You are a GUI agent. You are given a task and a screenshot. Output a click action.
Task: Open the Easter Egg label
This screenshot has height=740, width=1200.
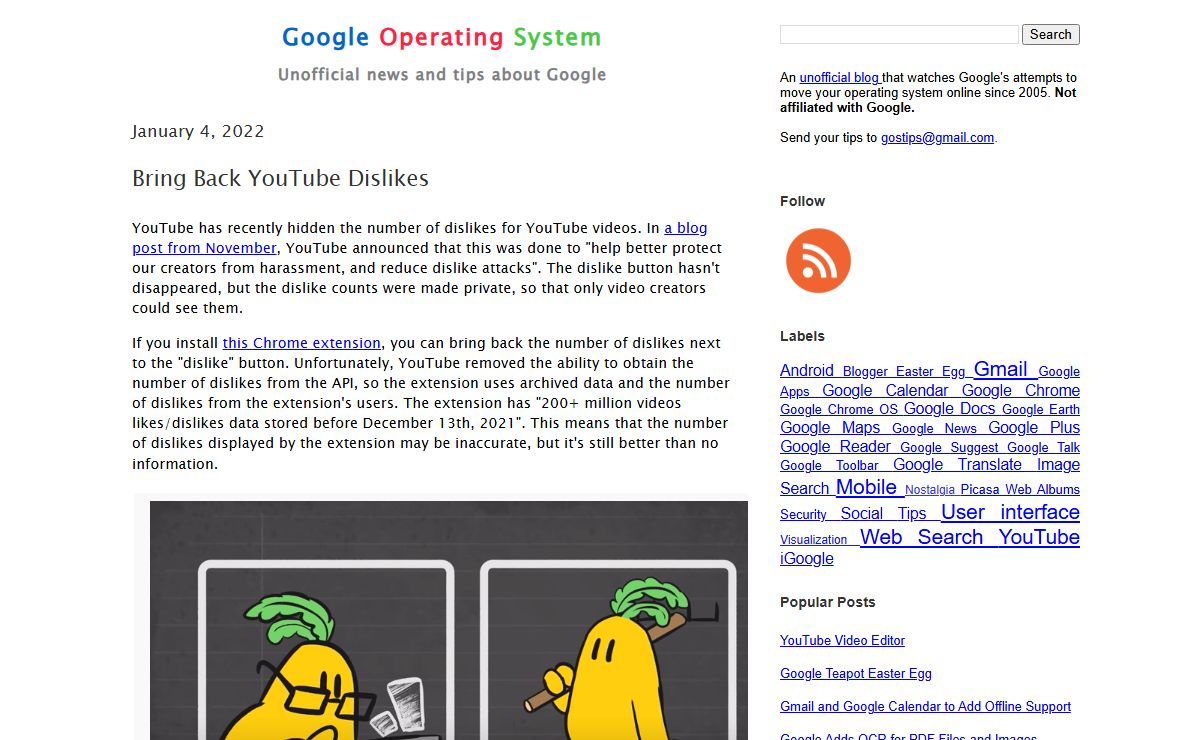click(930, 371)
